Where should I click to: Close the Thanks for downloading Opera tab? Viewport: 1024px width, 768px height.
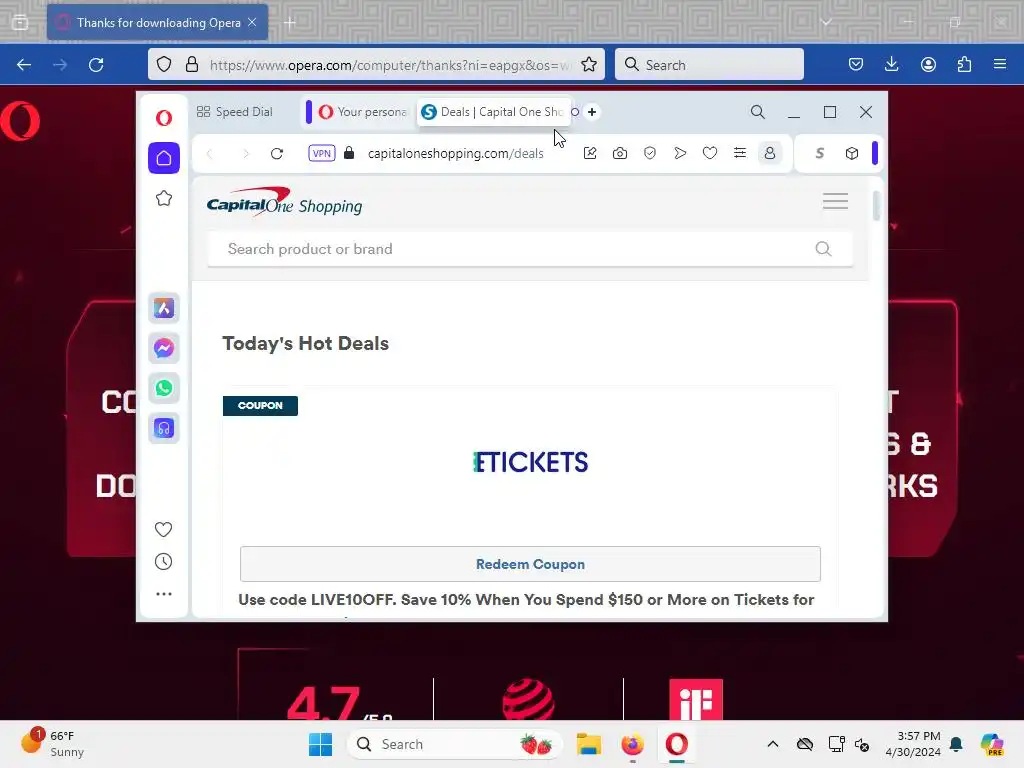[x=252, y=22]
